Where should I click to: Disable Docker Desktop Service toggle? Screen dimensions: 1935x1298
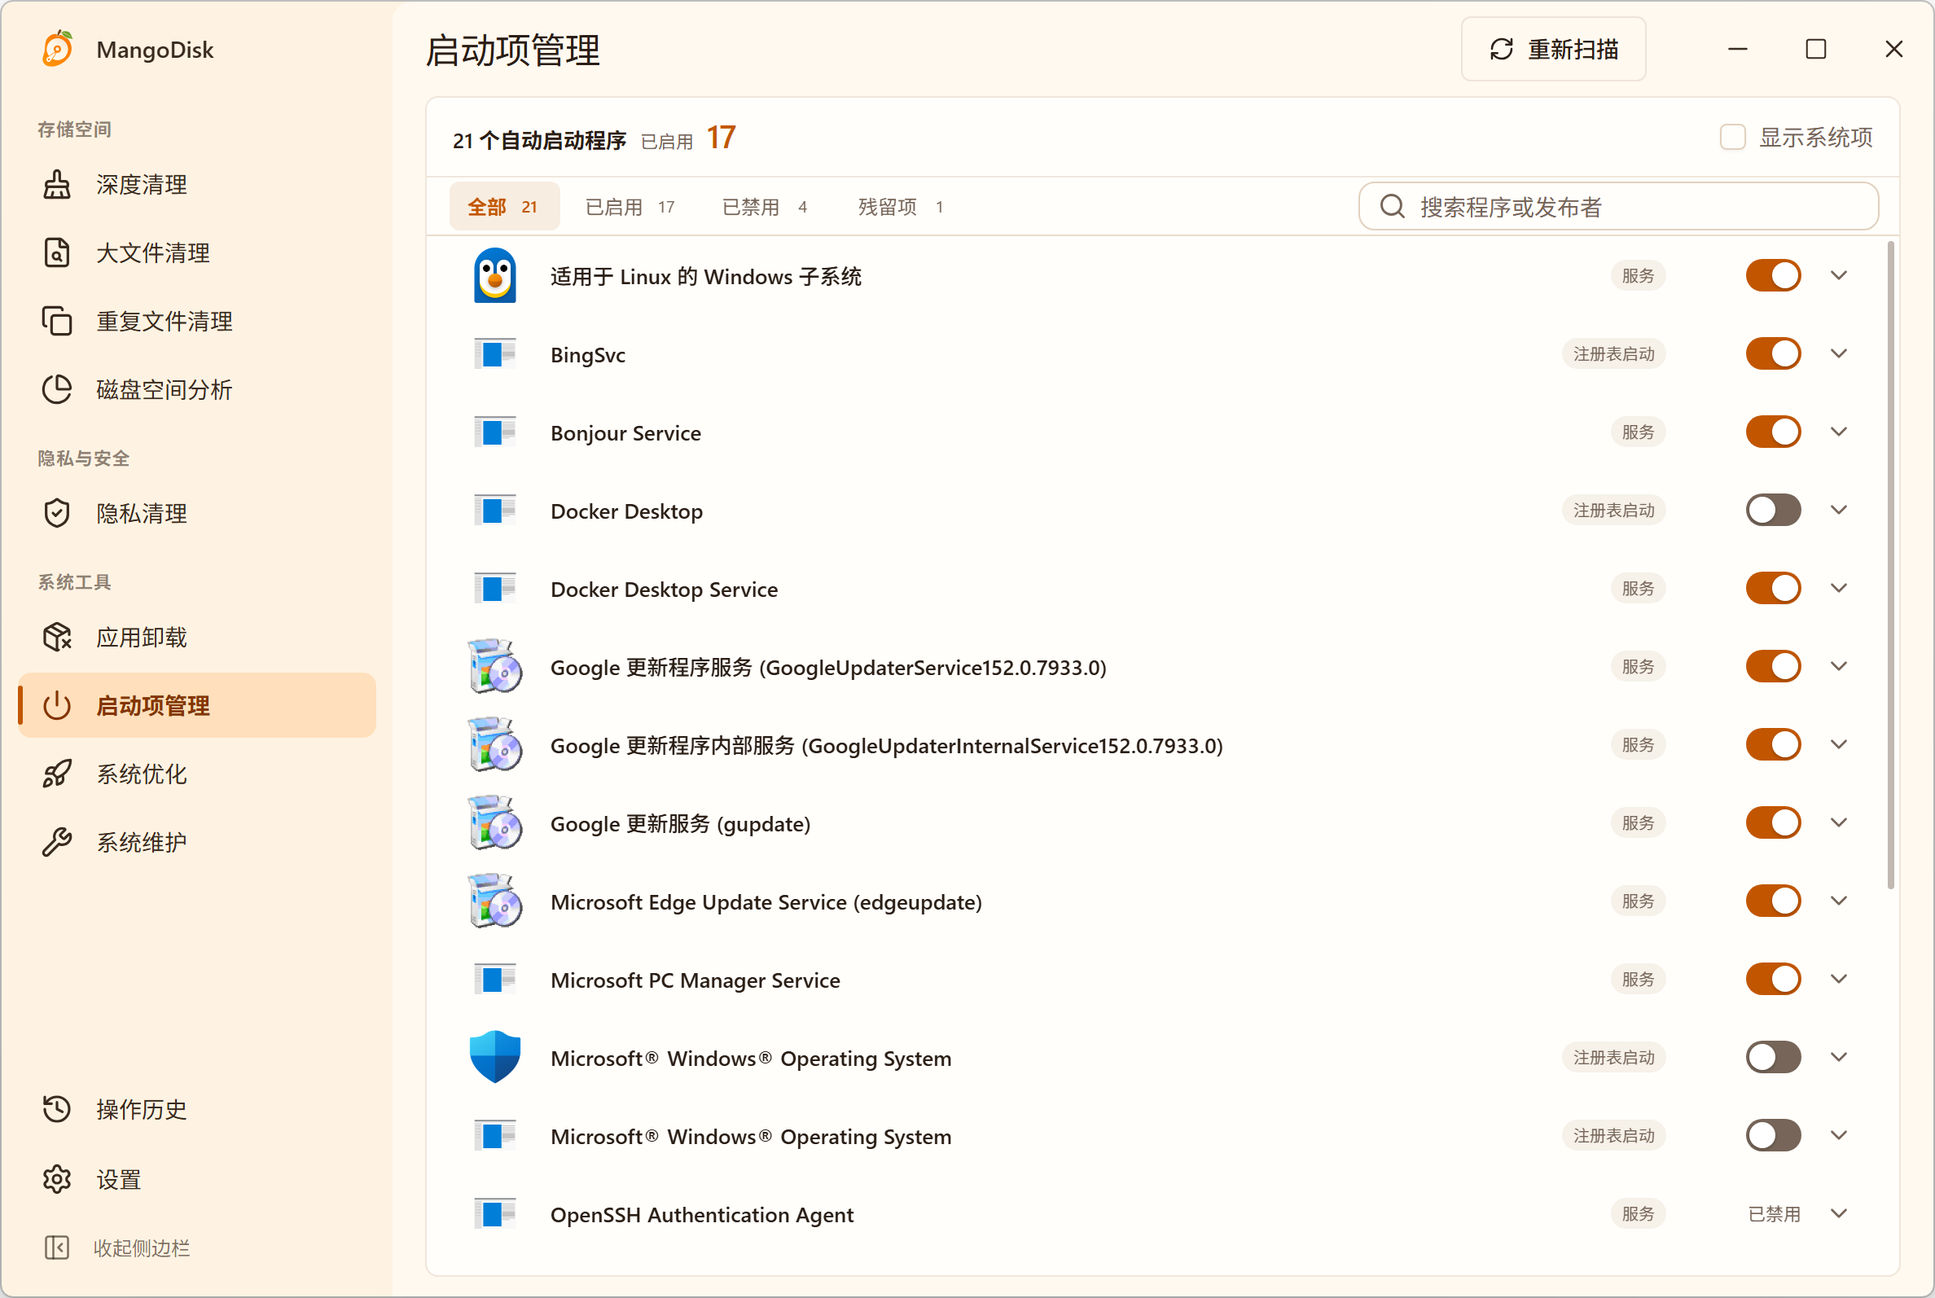(1773, 588)
